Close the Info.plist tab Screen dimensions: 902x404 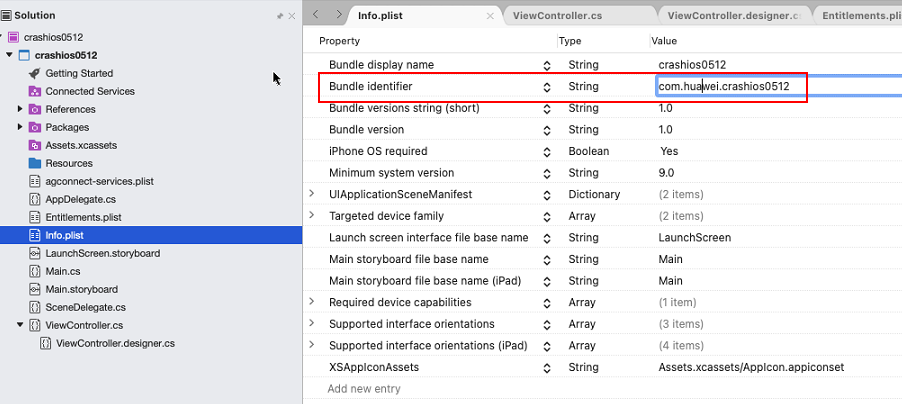pos(490,16)
